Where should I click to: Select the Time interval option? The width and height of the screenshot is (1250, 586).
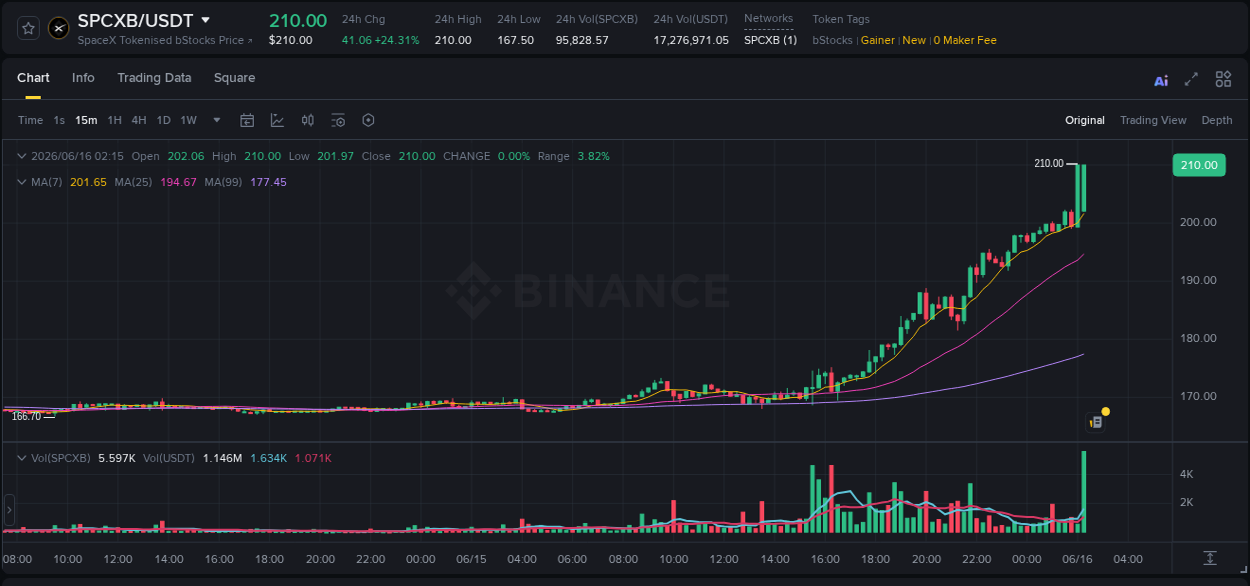tap(30, 120)
